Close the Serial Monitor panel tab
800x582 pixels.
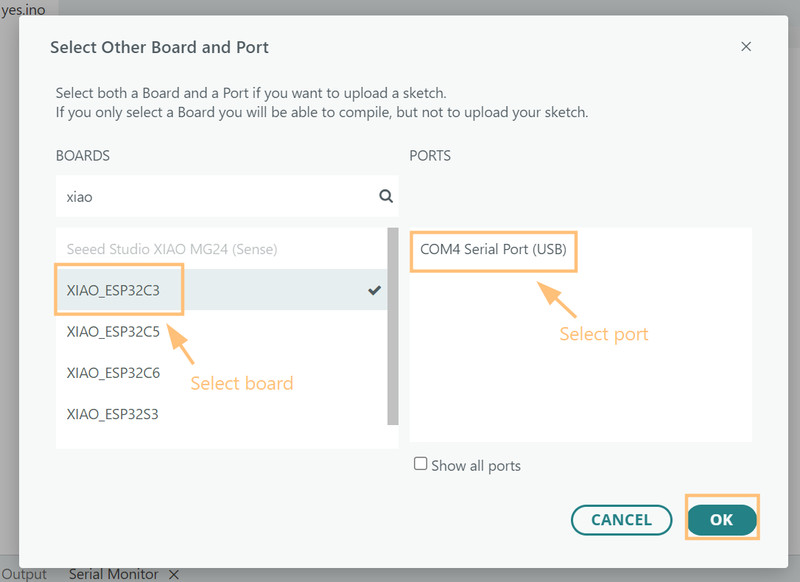[173, 574]
